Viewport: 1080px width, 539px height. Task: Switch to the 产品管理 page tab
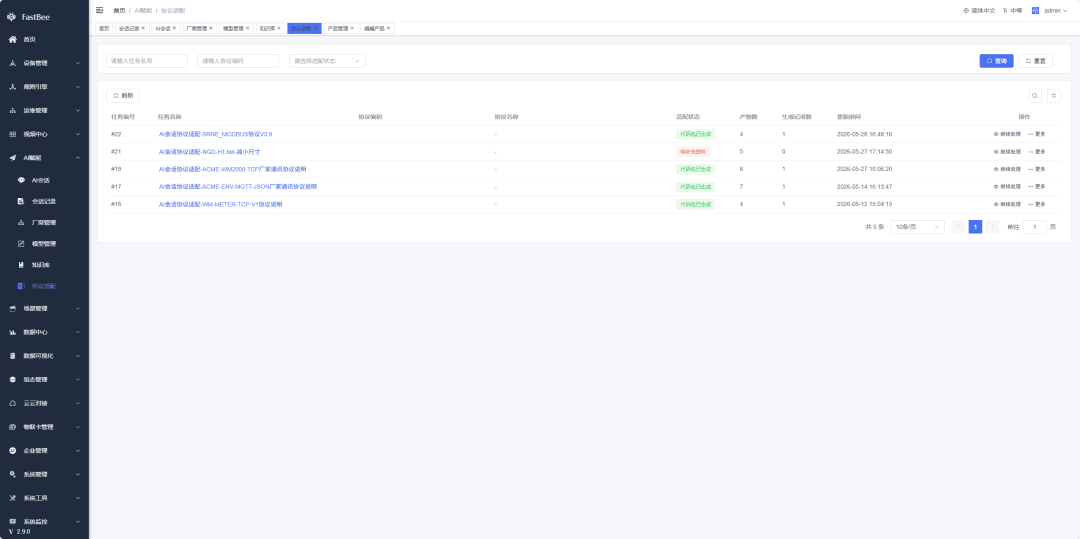coord(340,28)
